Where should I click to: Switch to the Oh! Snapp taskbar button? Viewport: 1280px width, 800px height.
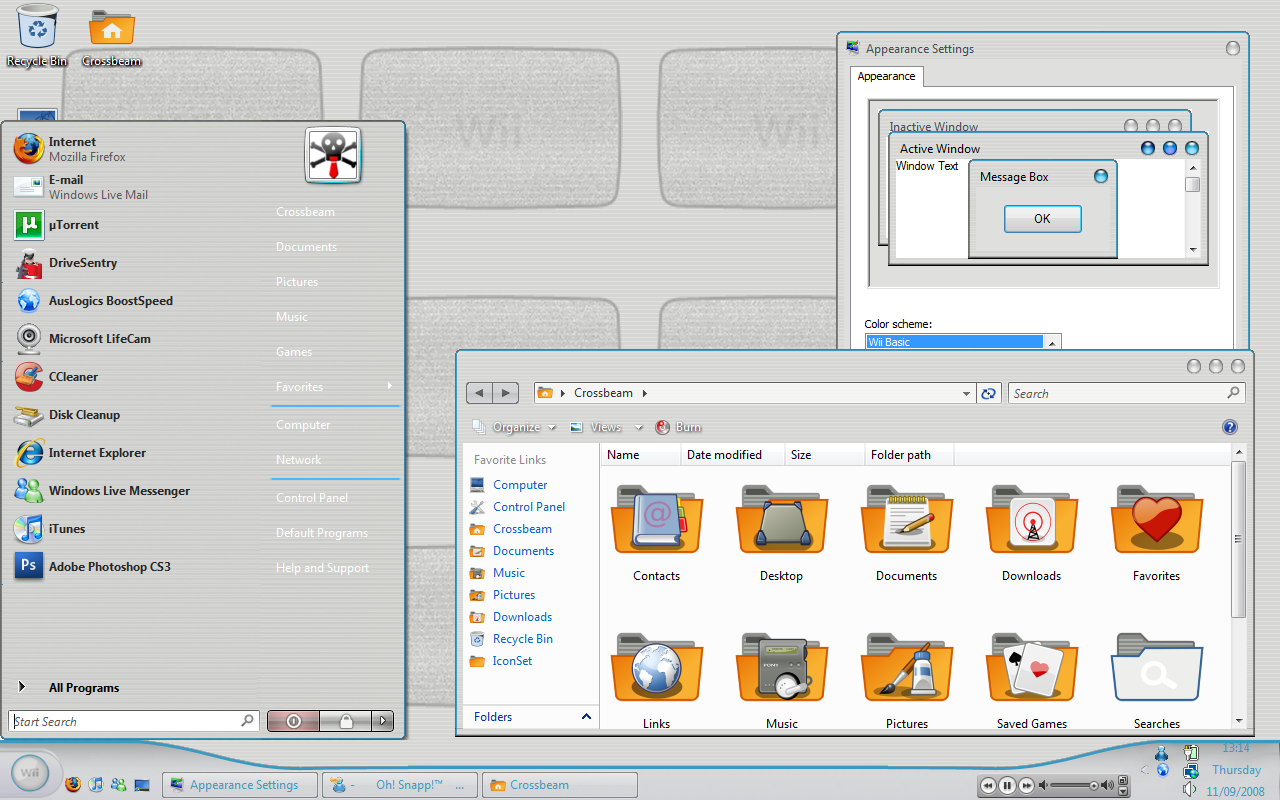click(400, 785)
